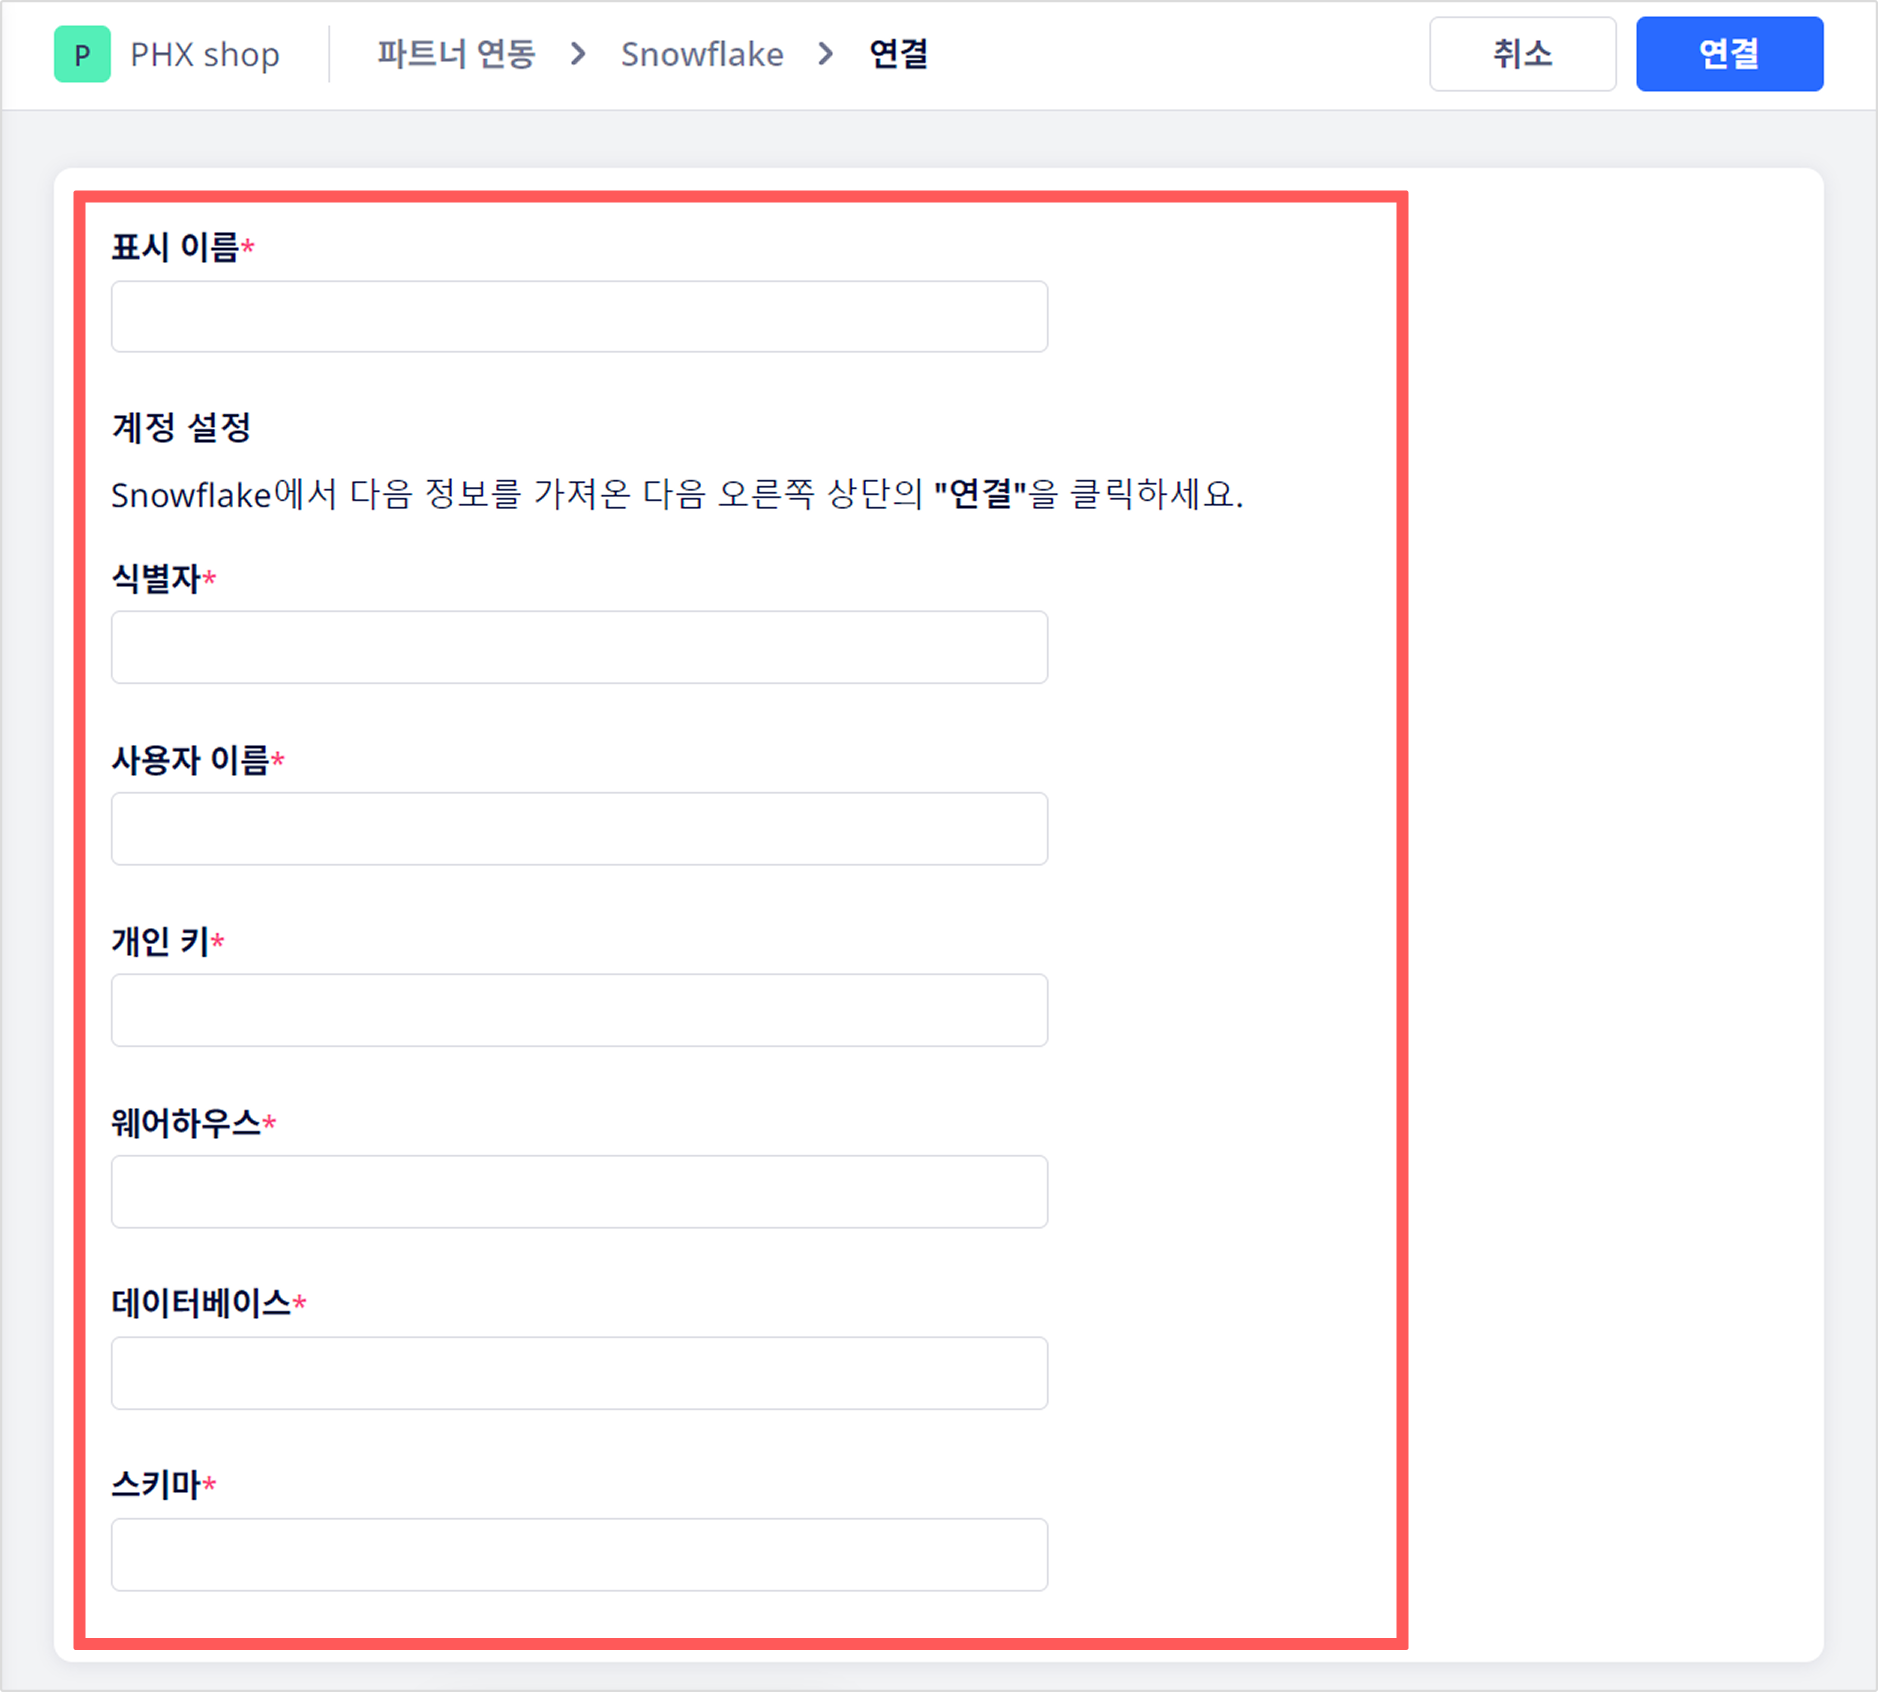Open the PHX shop name in header

point(205,54)
